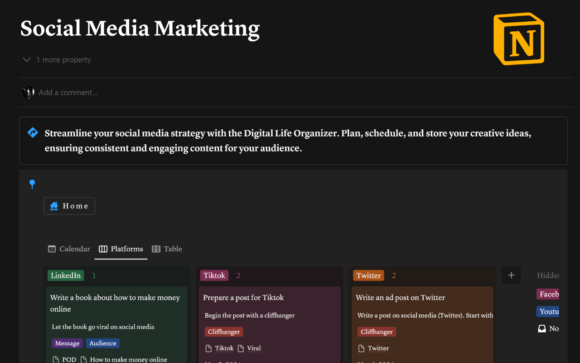
Task: Click the blue diamond arrow callout icon
Action: (33, 132)
